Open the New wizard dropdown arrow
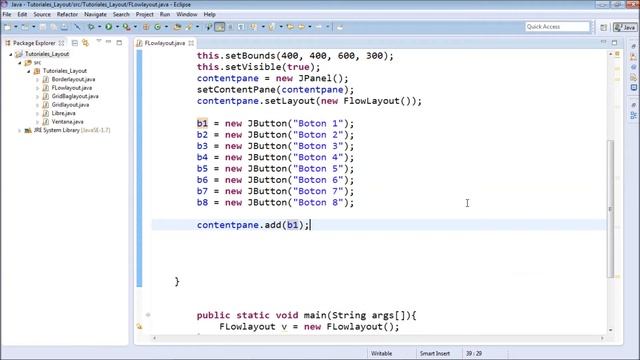 16,27
